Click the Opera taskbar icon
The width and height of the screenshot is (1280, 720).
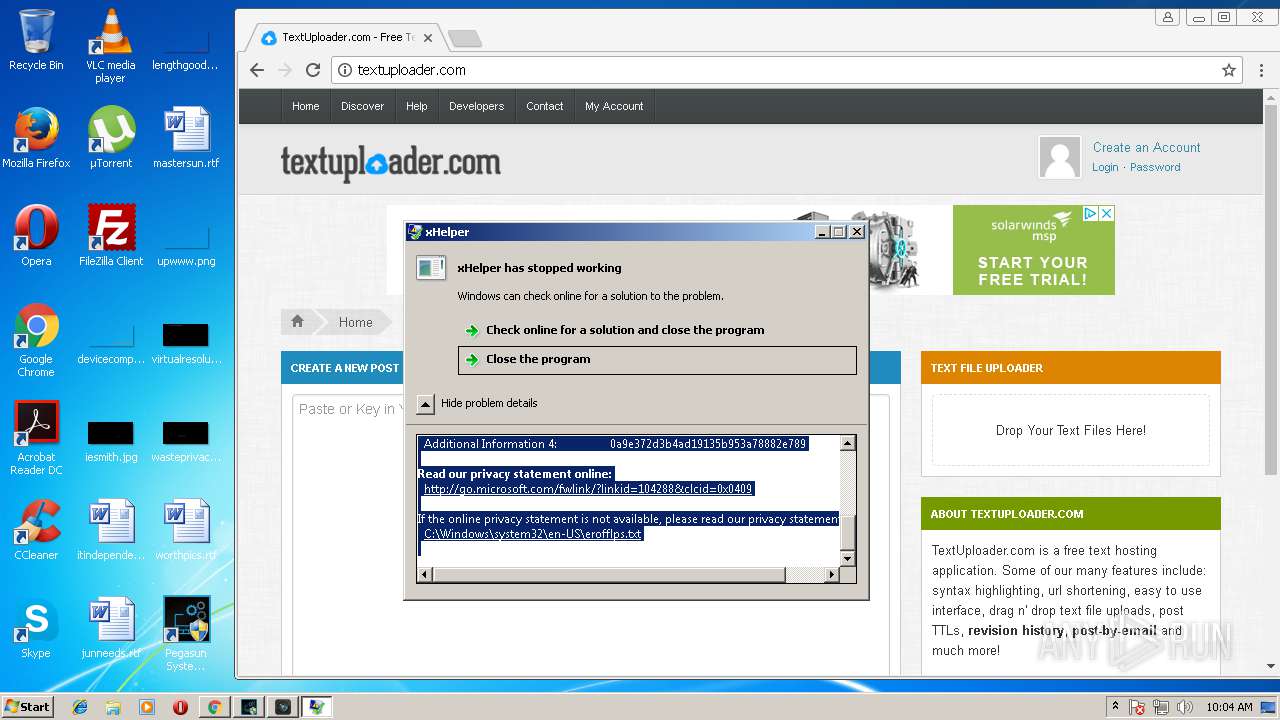click(x=180, y=707)
